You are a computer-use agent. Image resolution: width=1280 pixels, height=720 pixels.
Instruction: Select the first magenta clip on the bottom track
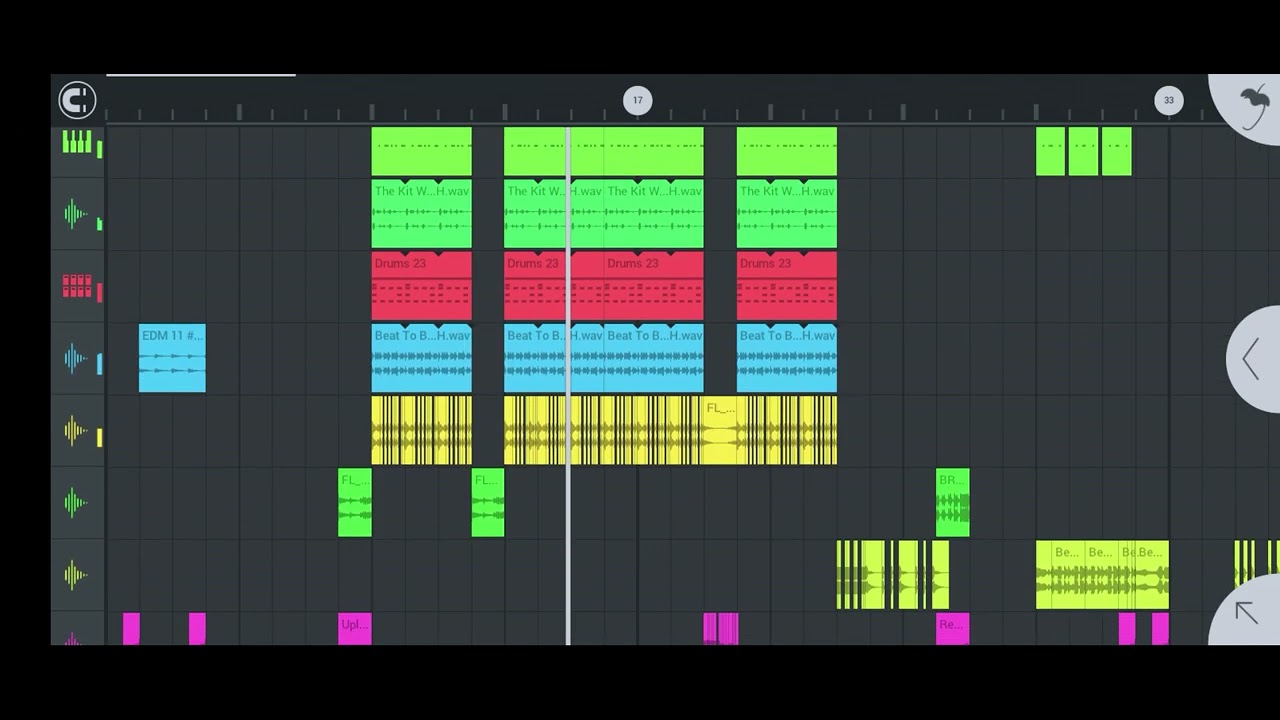pyautogui.click(x=131, y=628)
